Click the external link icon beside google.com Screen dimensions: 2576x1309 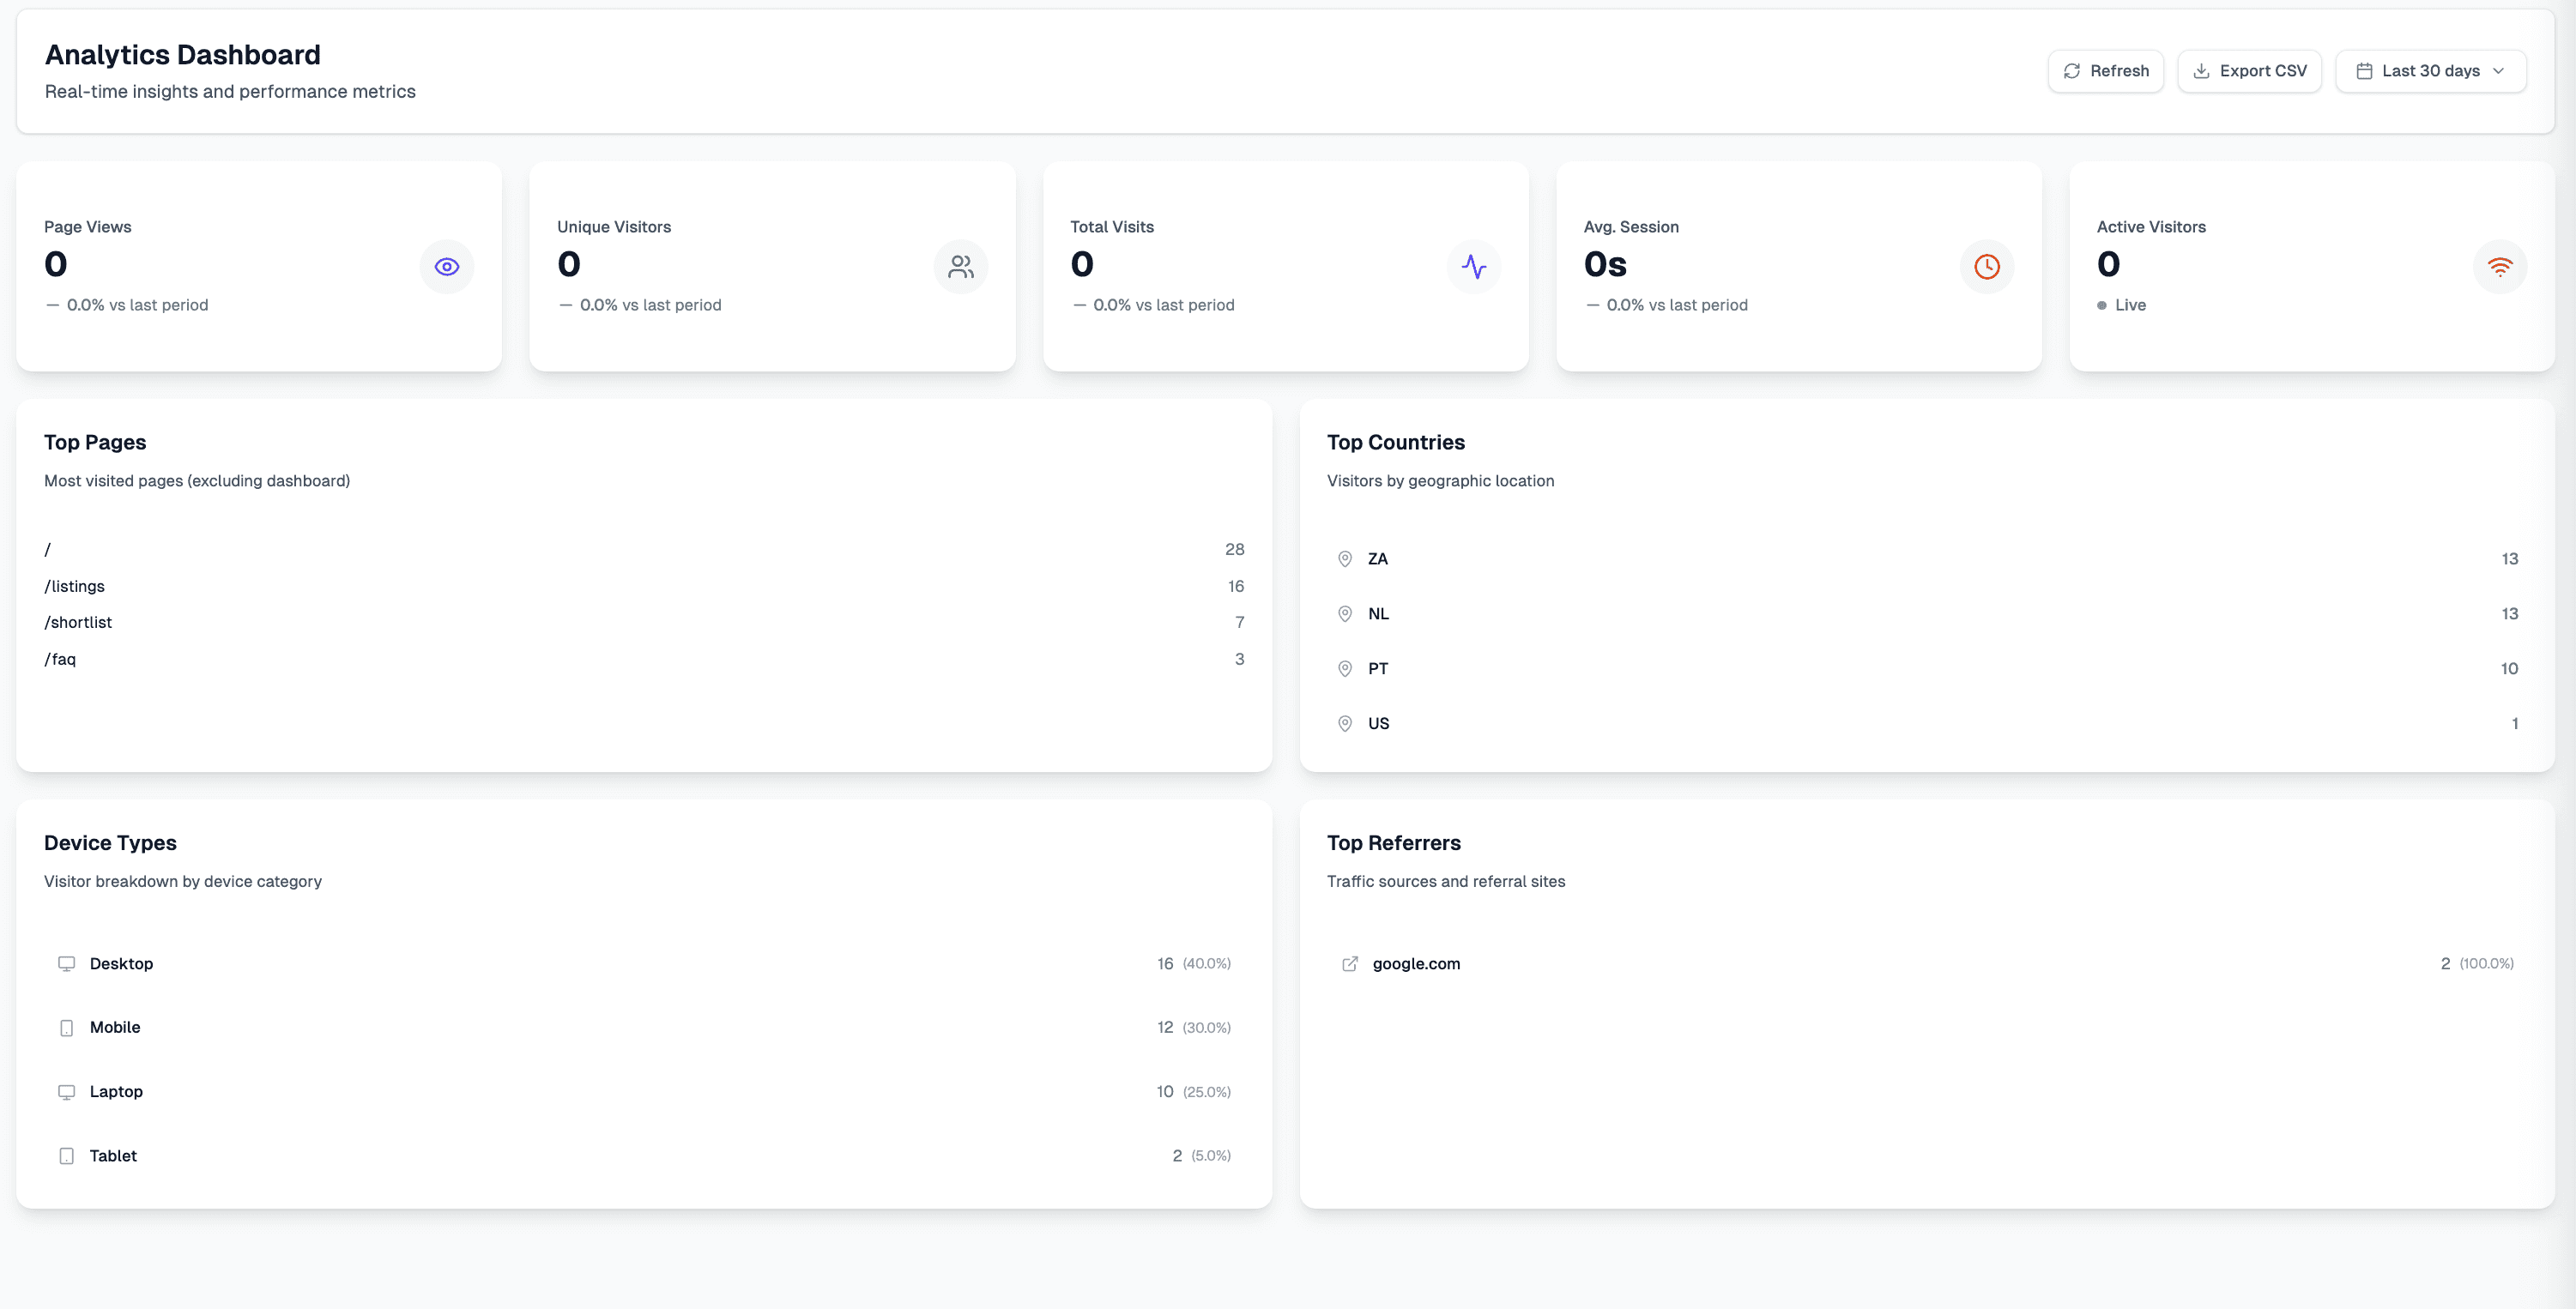(1349, 963)
